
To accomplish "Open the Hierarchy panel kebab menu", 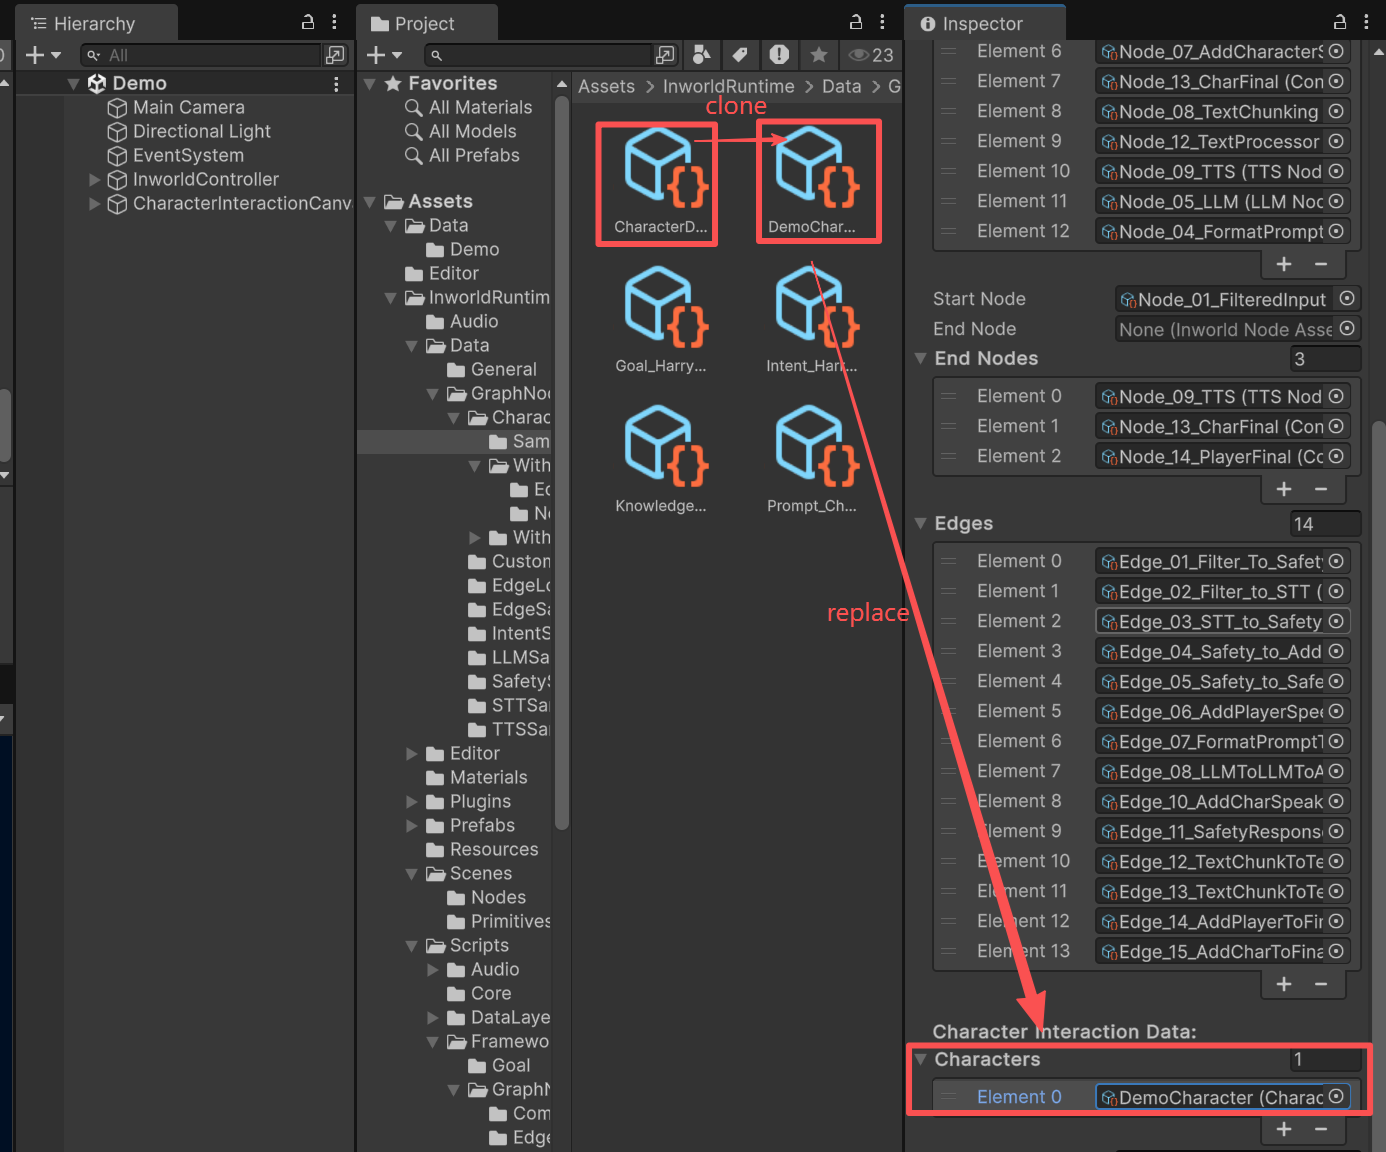I will point(334,22).
